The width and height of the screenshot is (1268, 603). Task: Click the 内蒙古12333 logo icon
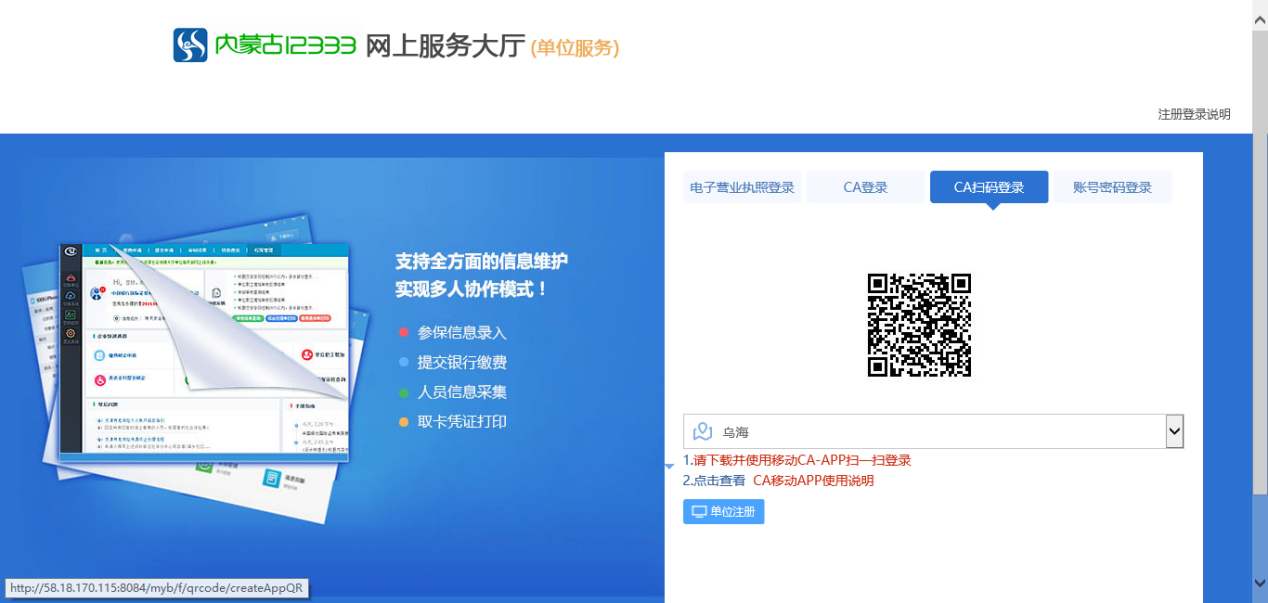click(x=190, y=45)
